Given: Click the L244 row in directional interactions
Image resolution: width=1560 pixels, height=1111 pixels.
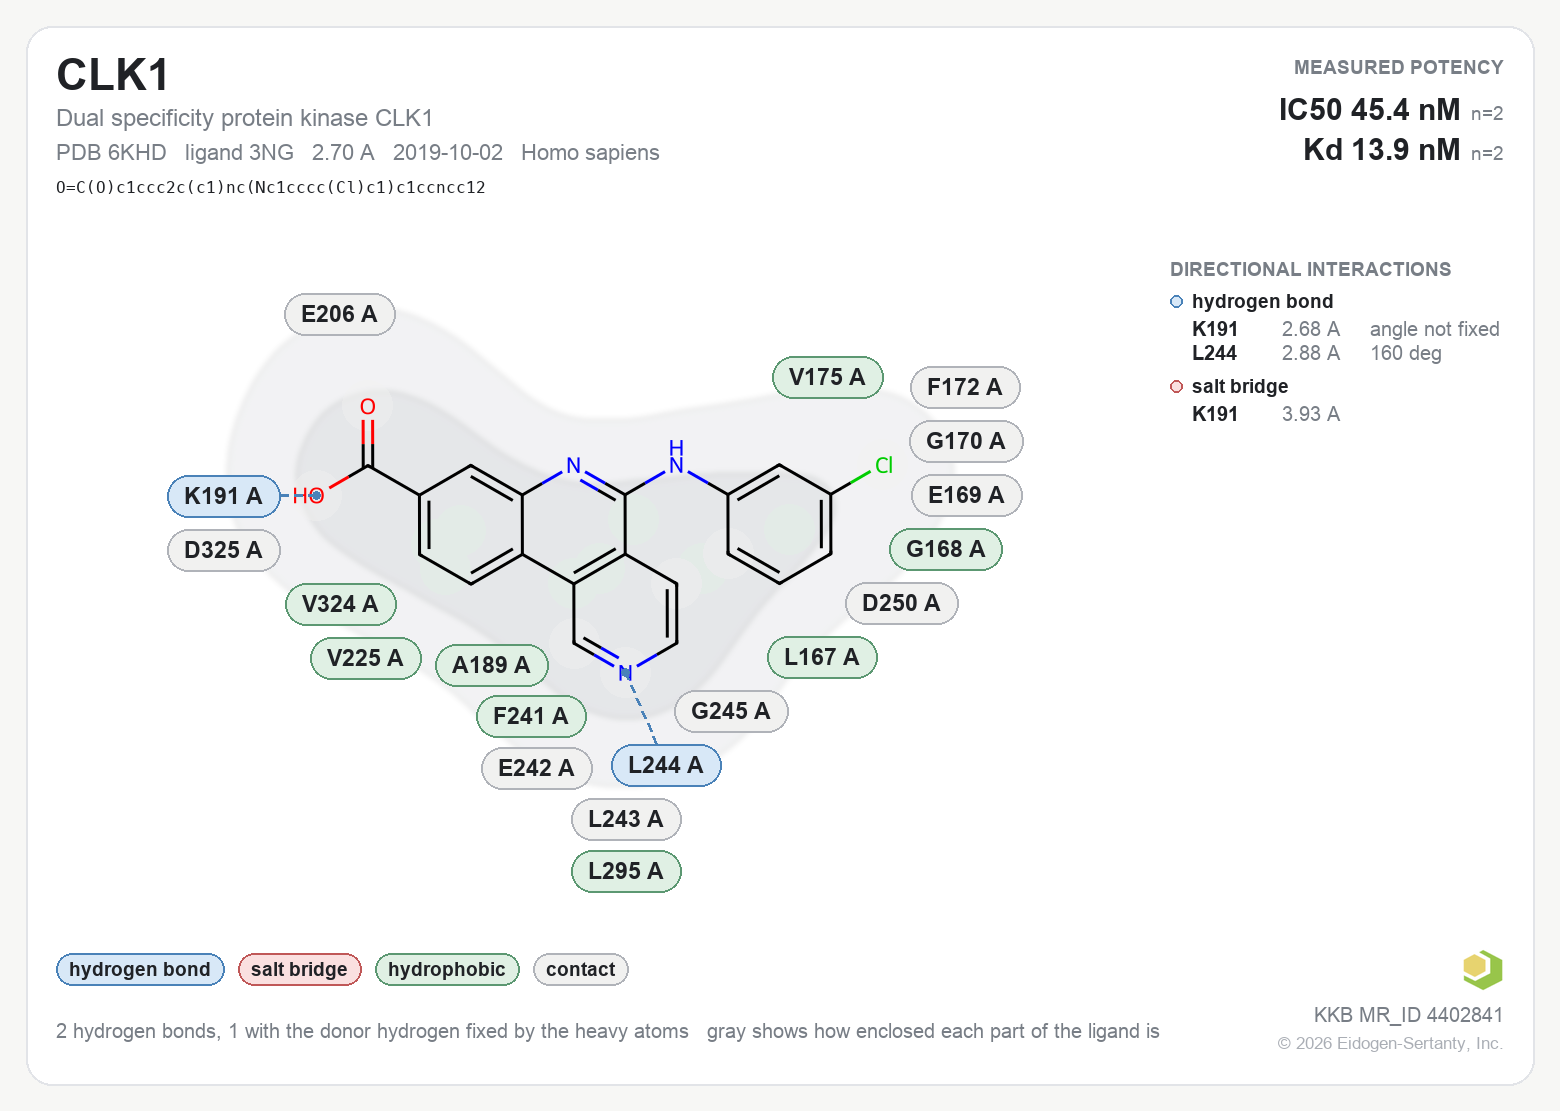Looking at the screenshot, I should 1316,353.
